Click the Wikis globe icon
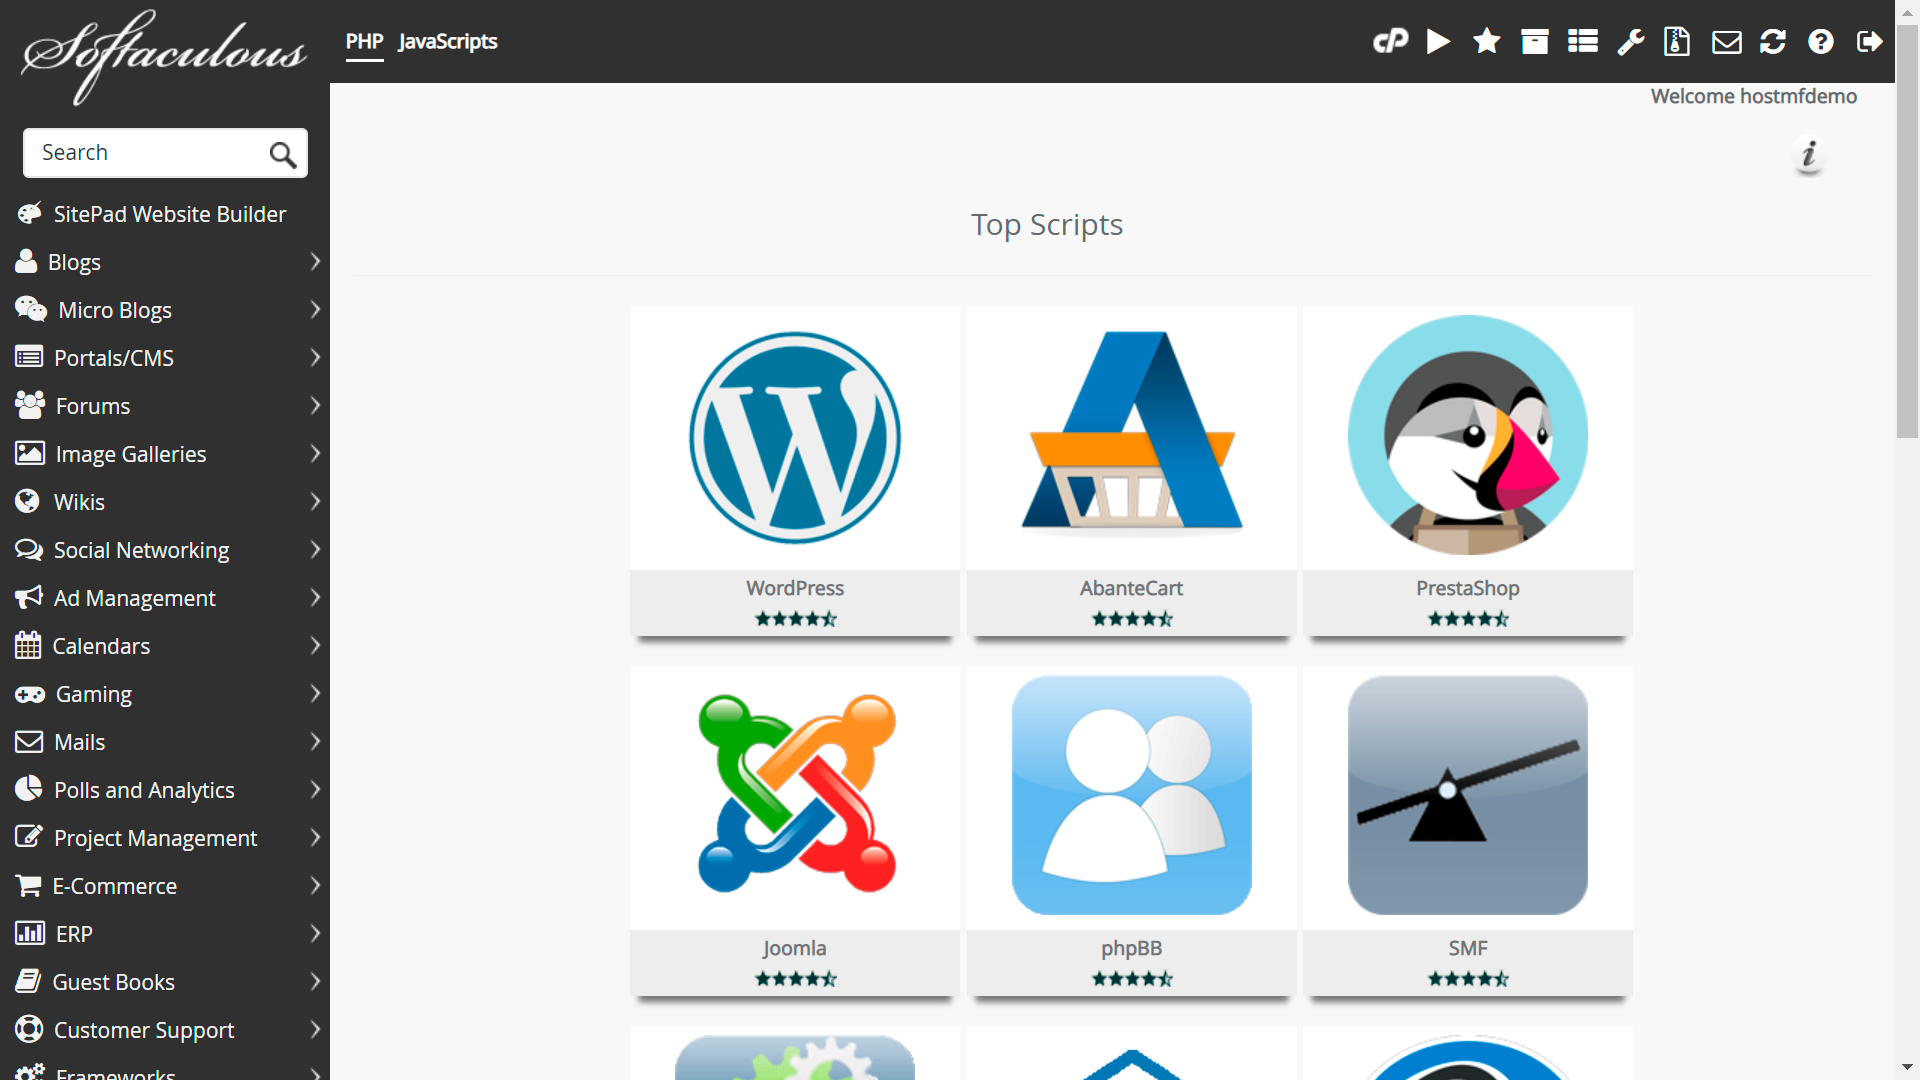 (28, 501)
